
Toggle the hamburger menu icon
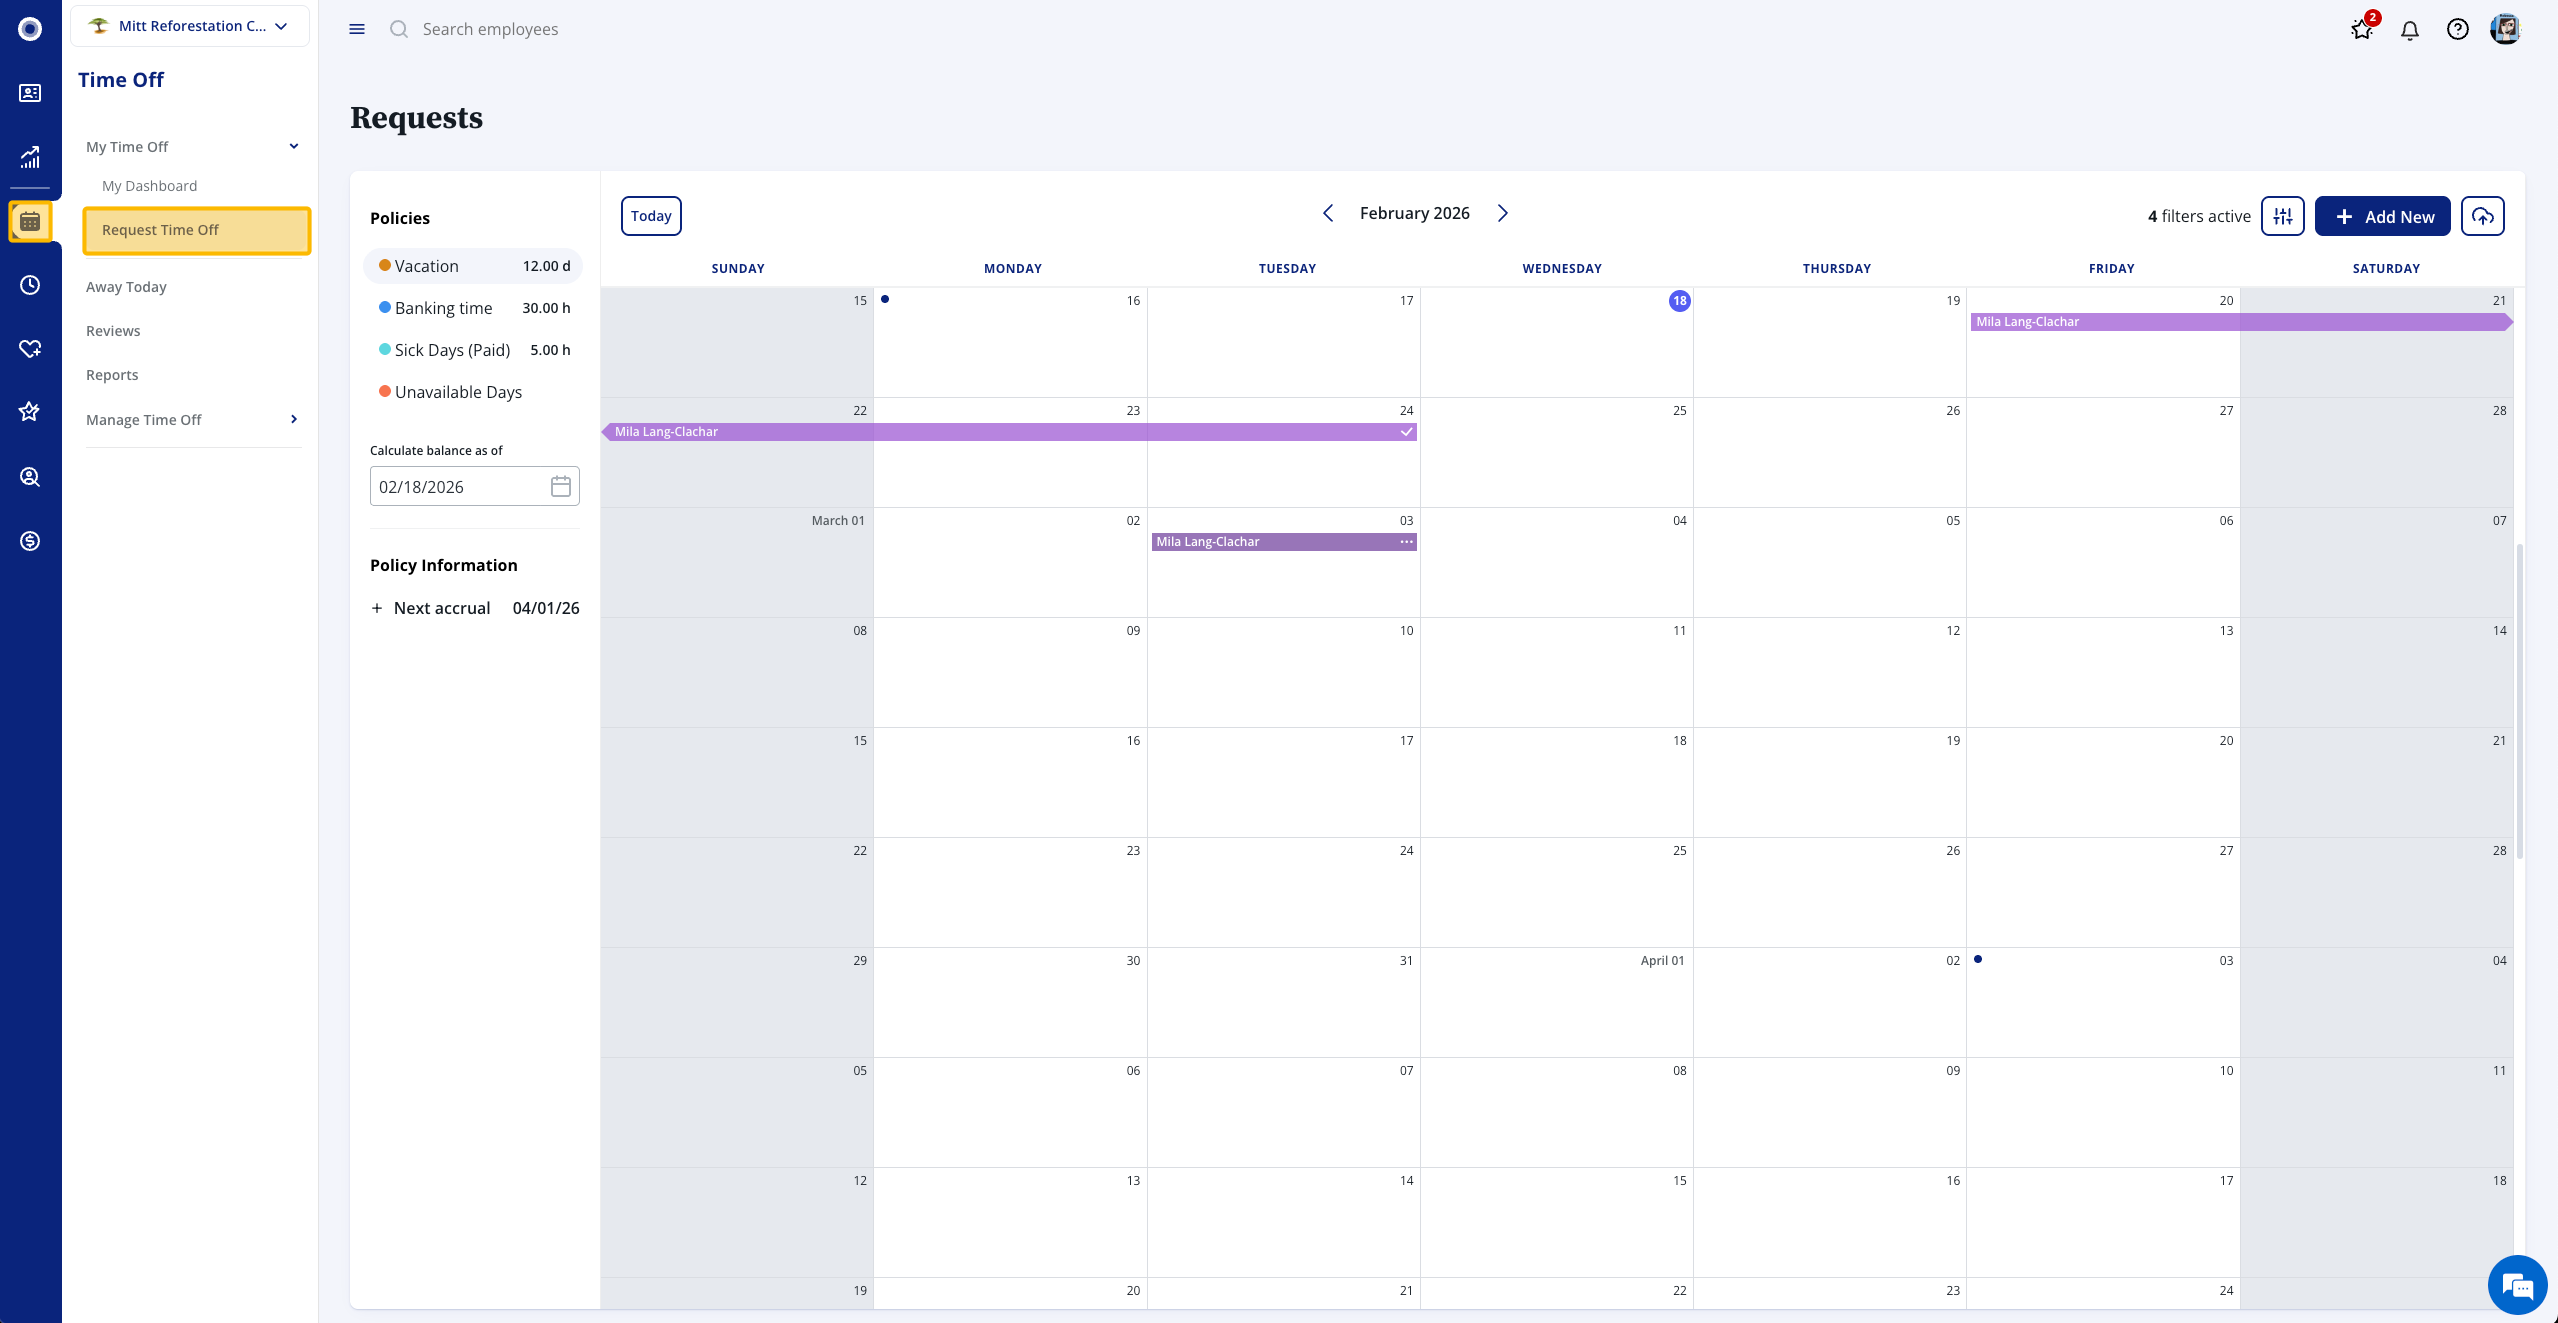click(x=357, y=29)
